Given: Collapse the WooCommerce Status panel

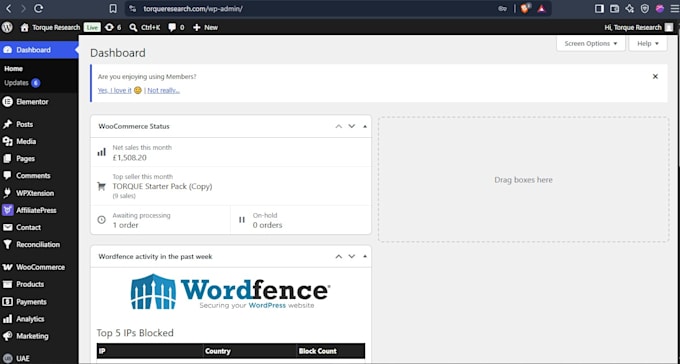Looking at the screenshot, I should pyautogui.click(x=365, y=126).
